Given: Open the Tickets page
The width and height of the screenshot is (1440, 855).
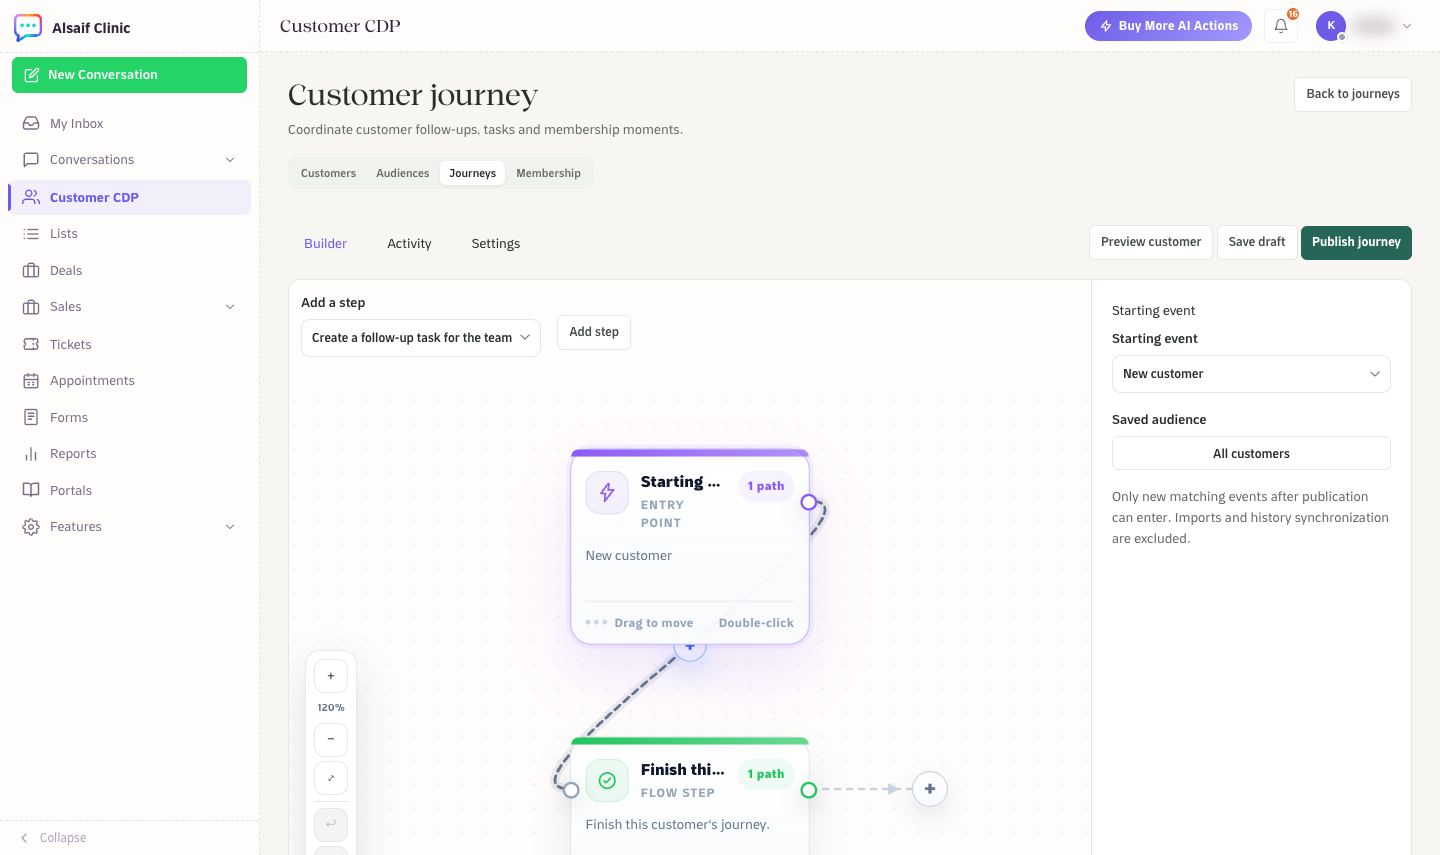Looking at the screenshot, I should [129, 344].
